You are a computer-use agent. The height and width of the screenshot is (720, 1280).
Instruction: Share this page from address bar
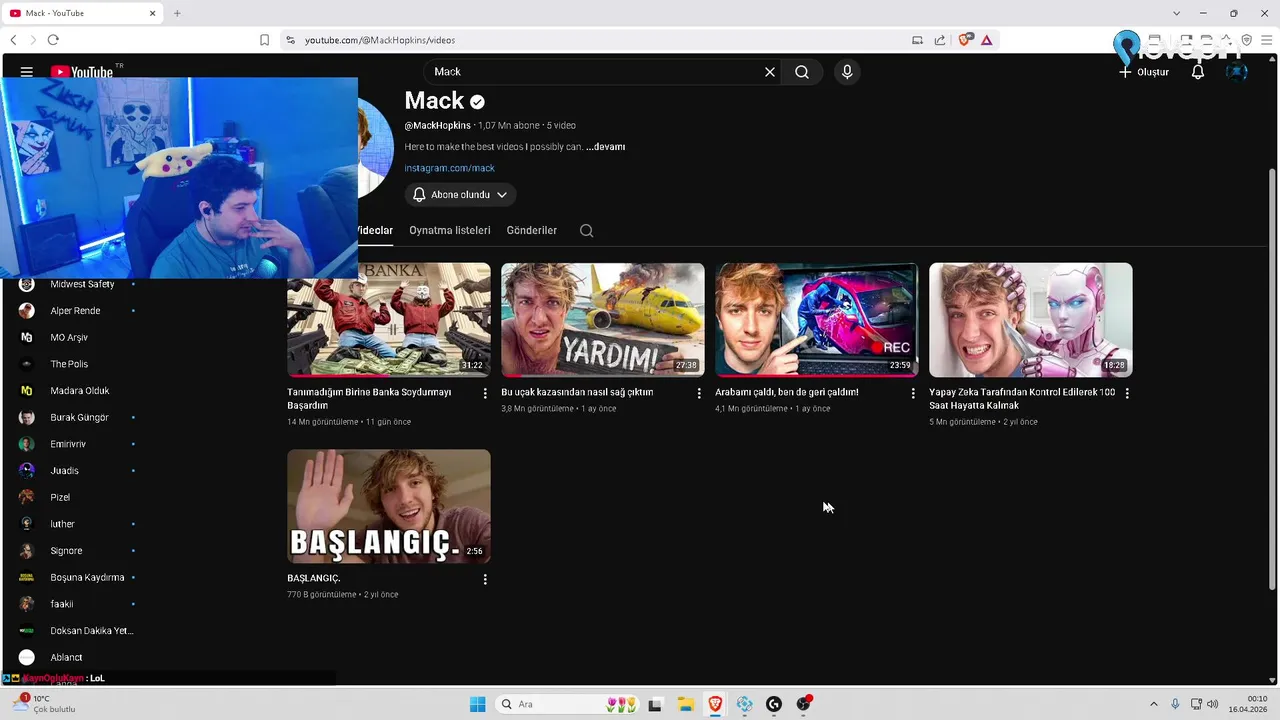tap(940, 40)
